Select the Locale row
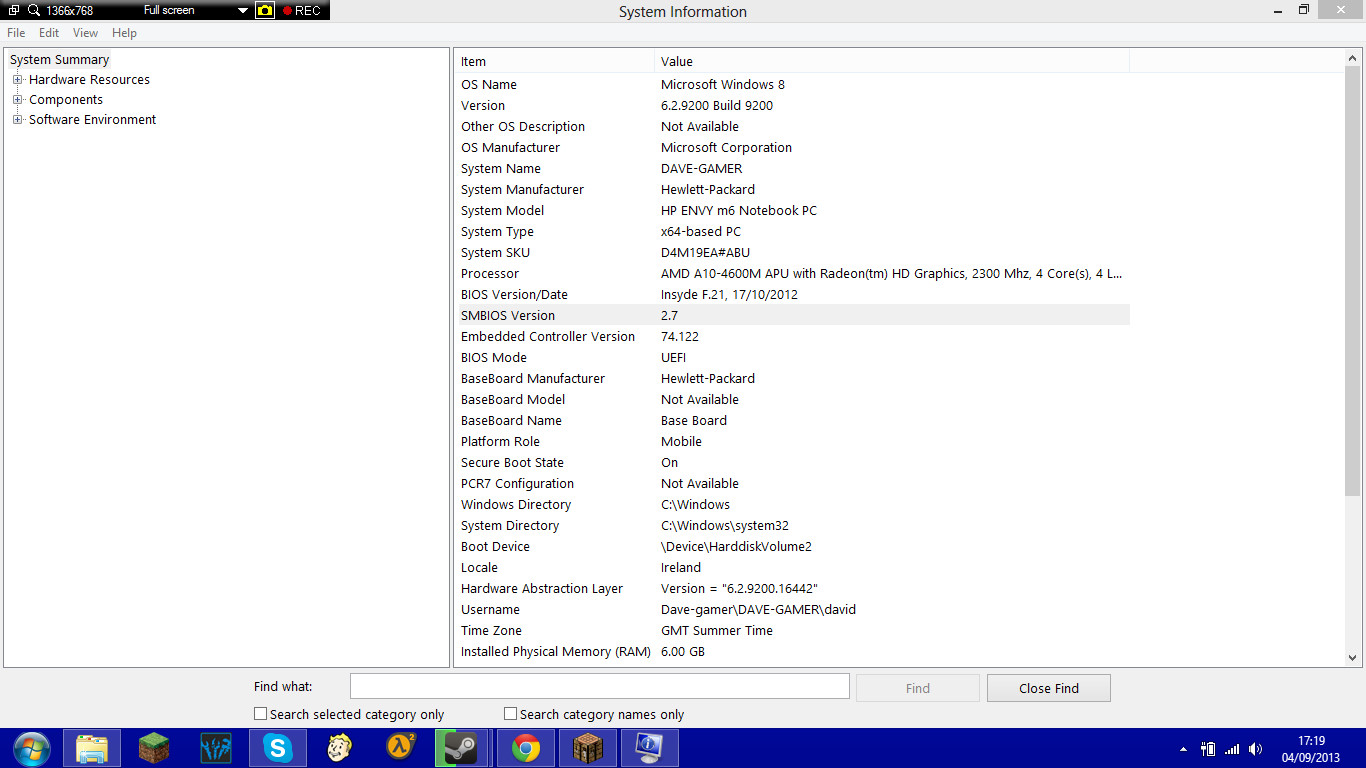The width and height of the screenshot is (1366, 768). [x=792, y=568]
